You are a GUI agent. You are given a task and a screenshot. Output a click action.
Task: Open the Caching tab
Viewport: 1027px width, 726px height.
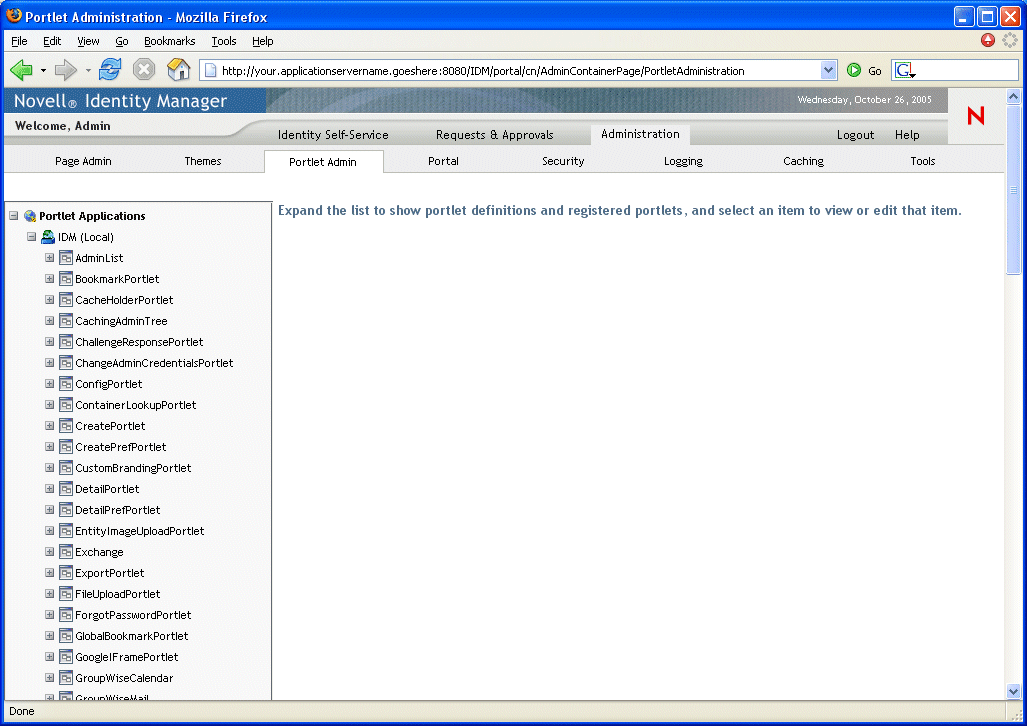pyautogui.click(x=804, y=161)
